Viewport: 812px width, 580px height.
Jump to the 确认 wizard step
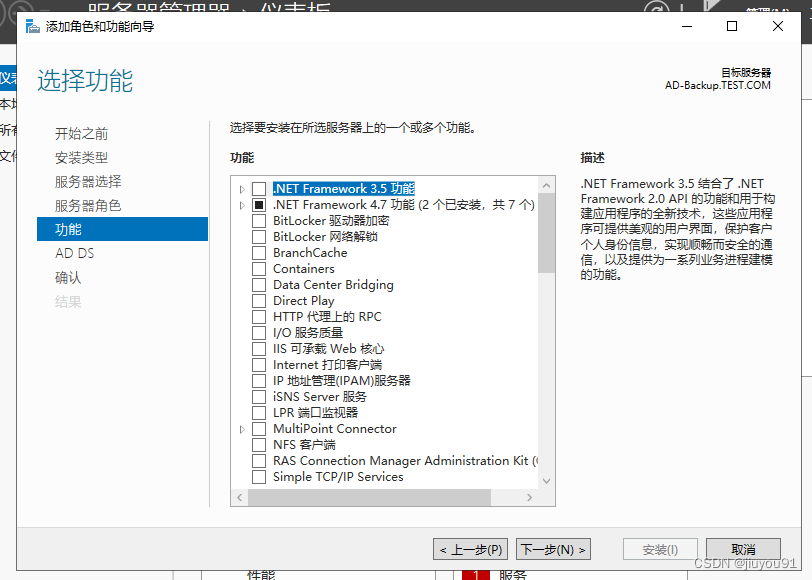pos(68,278)
